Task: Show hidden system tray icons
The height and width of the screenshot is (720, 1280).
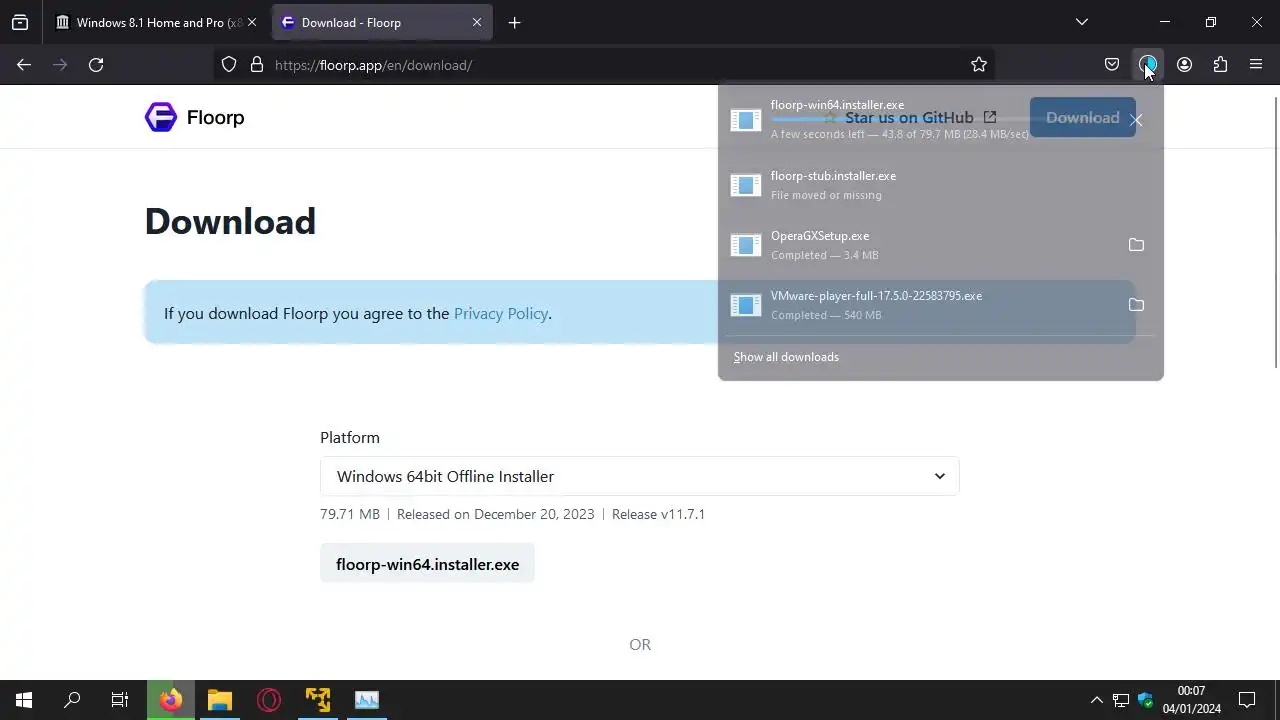Action: (1097, 700)
